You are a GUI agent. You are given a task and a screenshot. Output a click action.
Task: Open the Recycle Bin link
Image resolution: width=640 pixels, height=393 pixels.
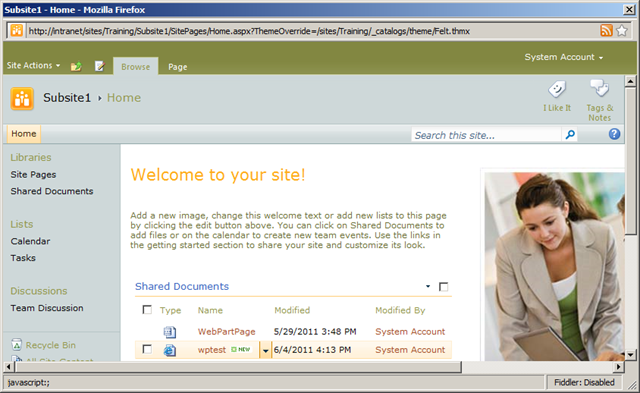[51, 345]
